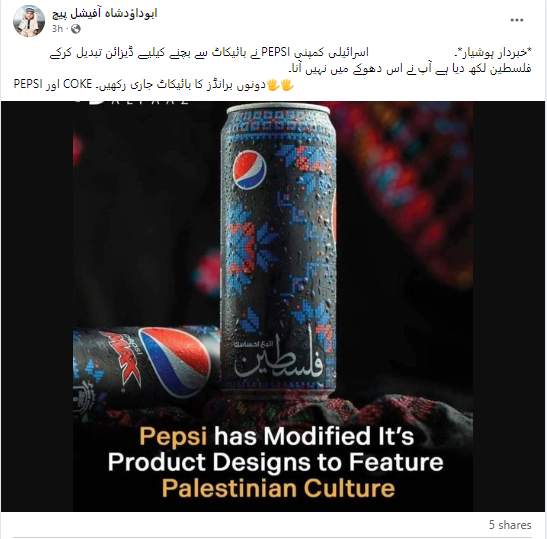Viewport: 547px width, 539px height.
Task: Open the Pepsi can post image
Action: click(273, 306)
